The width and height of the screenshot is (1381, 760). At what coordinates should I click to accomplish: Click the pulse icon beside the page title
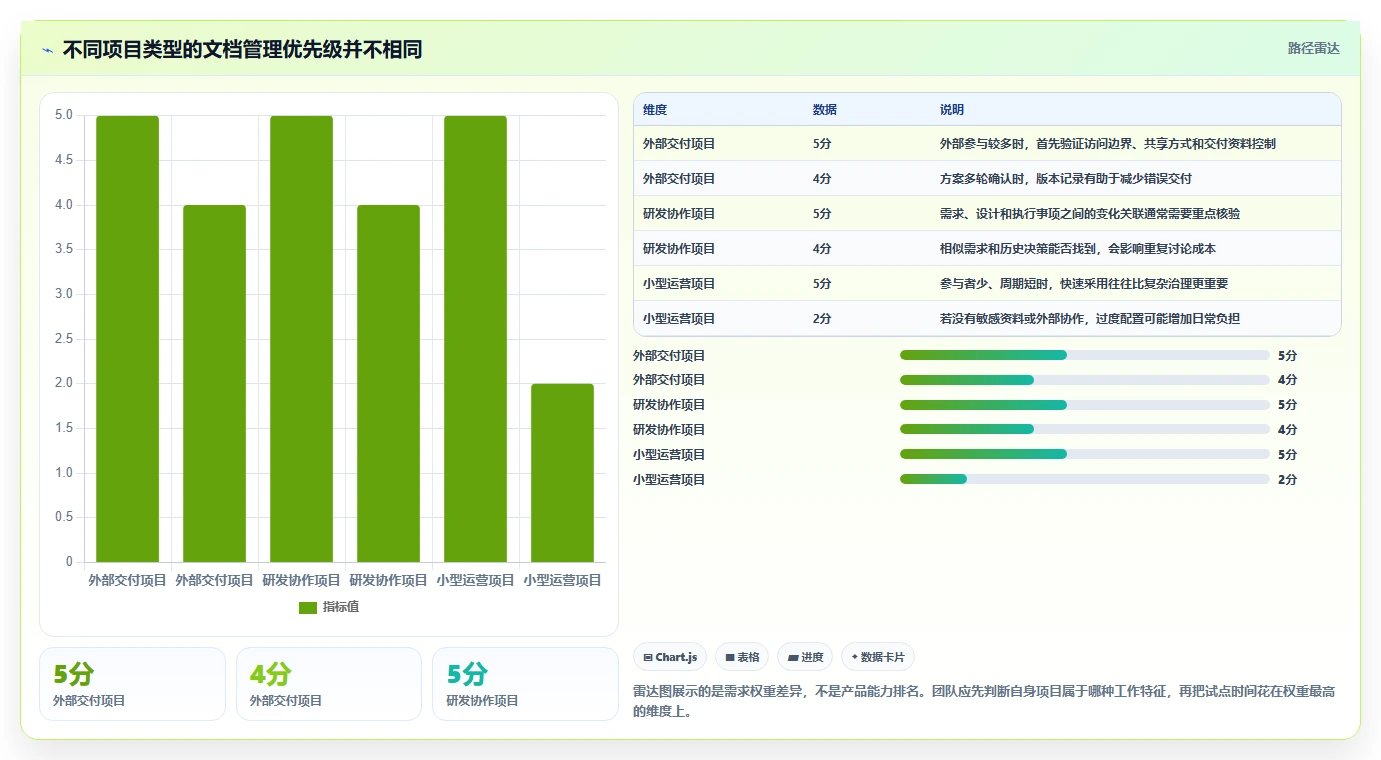[x=48, y=49]
